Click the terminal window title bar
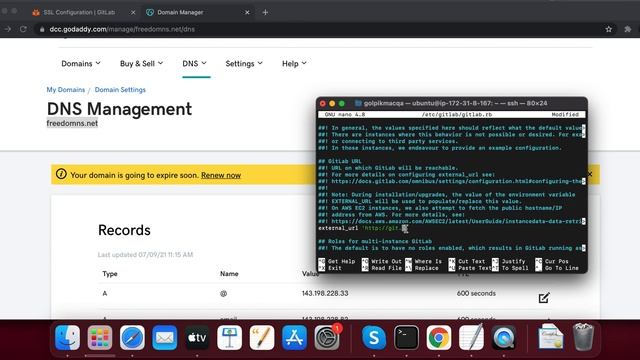The width and height of the screenshot is (640, 360). click(452, 103)
